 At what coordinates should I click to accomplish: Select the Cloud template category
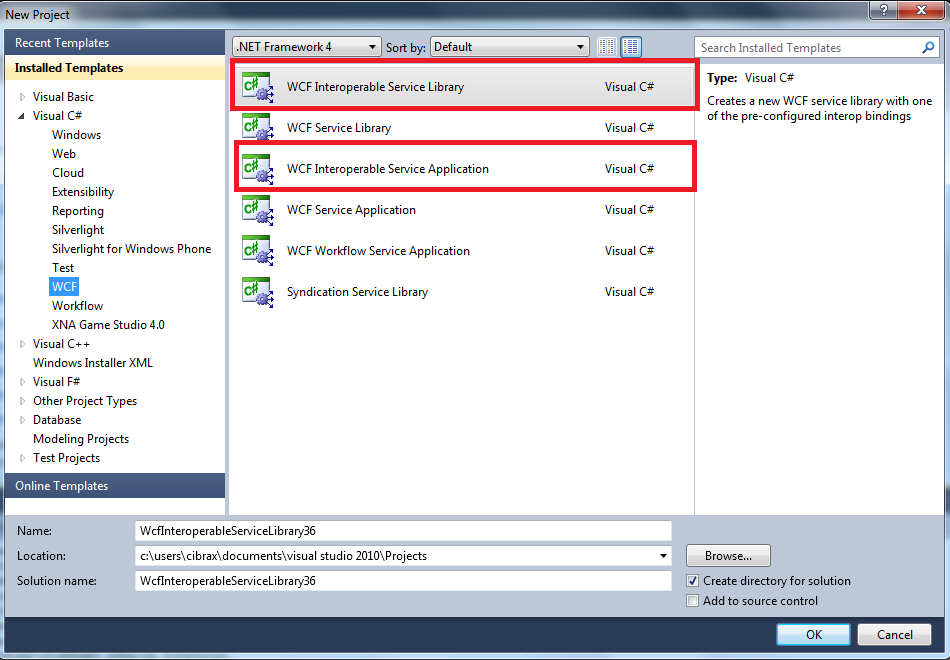(68, 173)
